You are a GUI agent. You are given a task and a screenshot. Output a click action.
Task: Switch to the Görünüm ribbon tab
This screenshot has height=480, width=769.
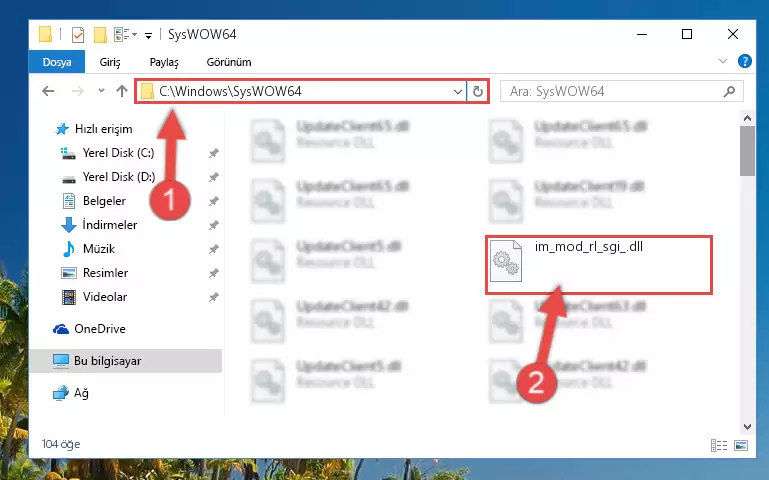pos(229,62)
